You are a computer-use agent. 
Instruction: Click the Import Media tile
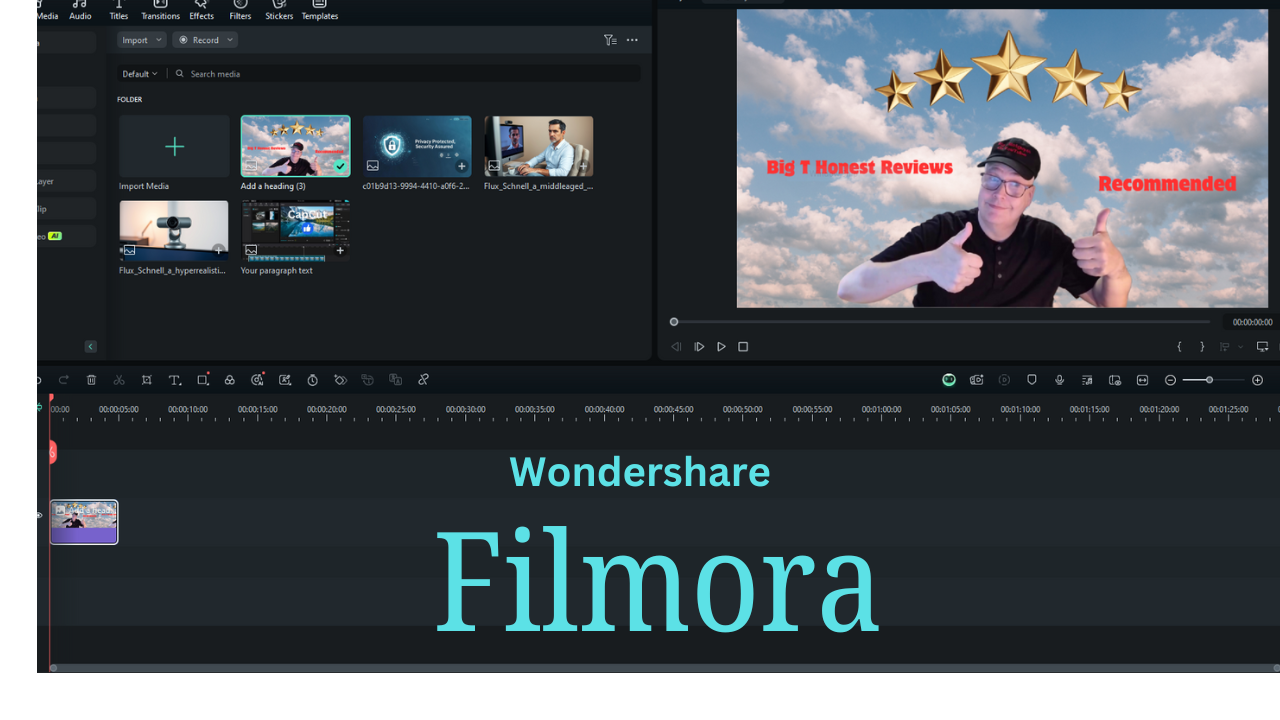coord(174,147)
